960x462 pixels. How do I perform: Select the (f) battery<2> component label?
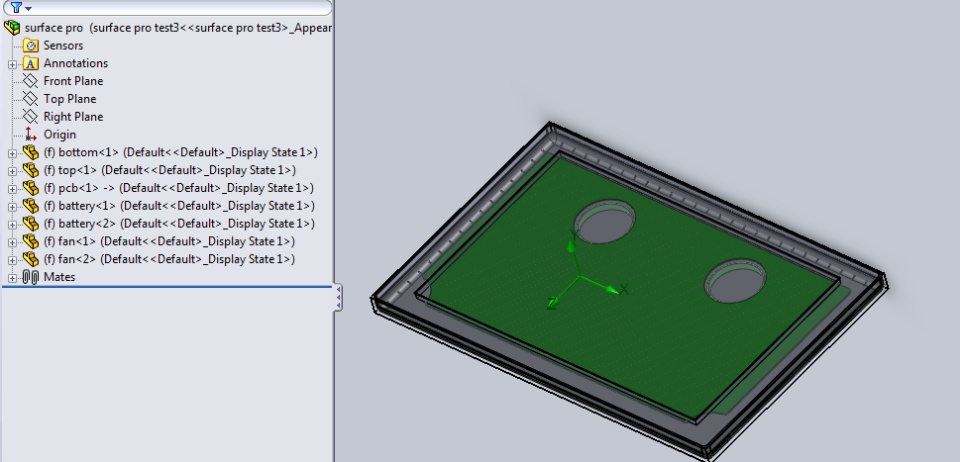point(179,223)
